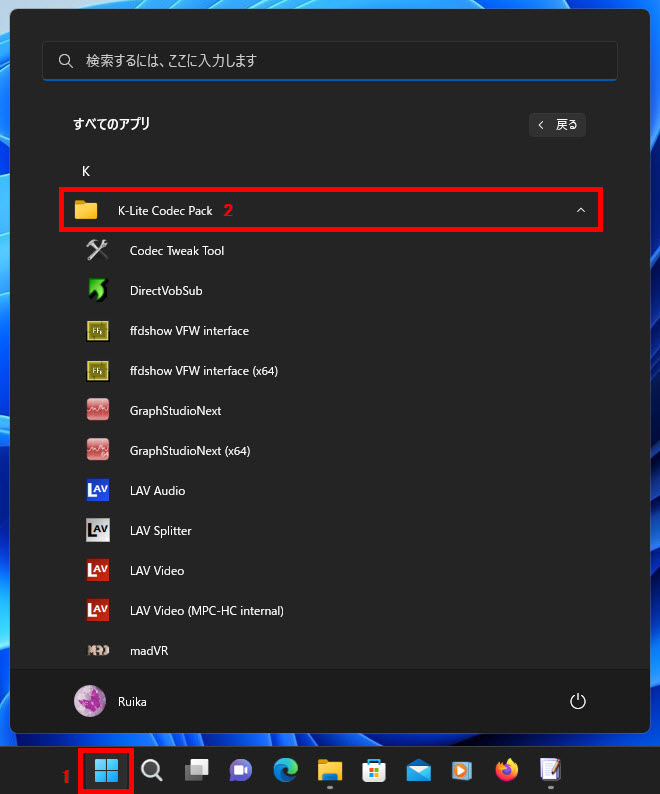
Task: Click the search input field
Action: (x=330, y=61)
